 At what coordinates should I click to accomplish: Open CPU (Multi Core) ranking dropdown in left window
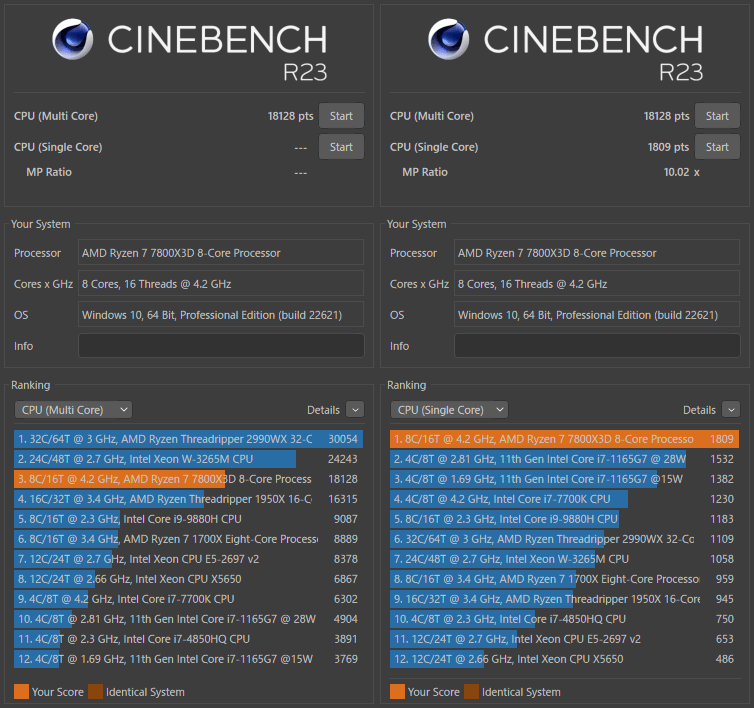[73, 410]
